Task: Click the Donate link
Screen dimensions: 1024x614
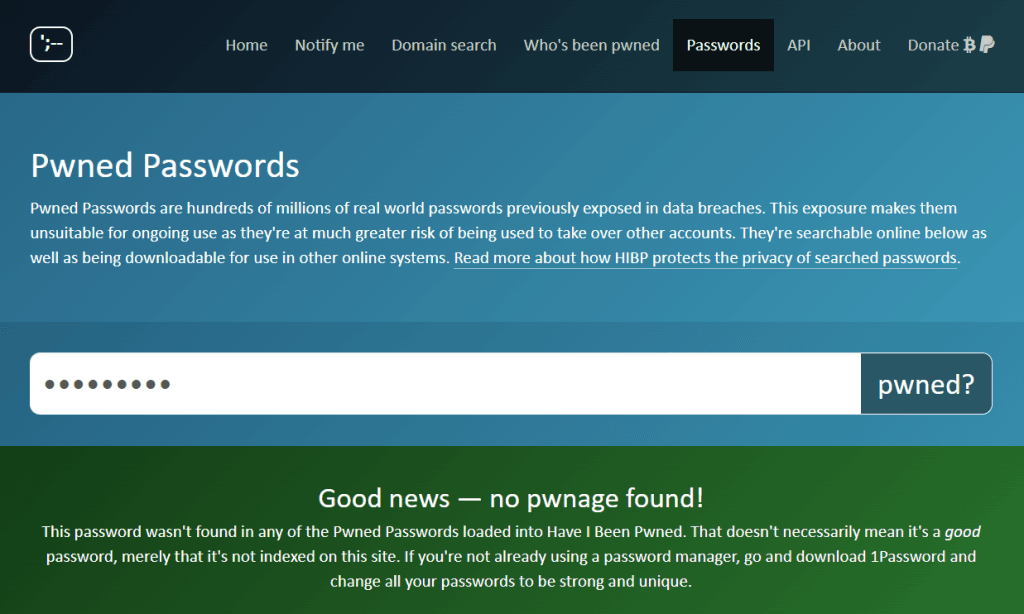Action: pos(933,45)
